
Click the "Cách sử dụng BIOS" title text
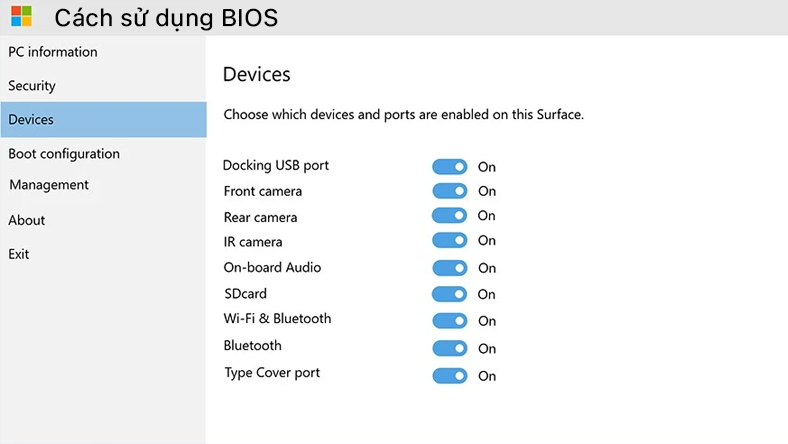click(x=166, y=17)
